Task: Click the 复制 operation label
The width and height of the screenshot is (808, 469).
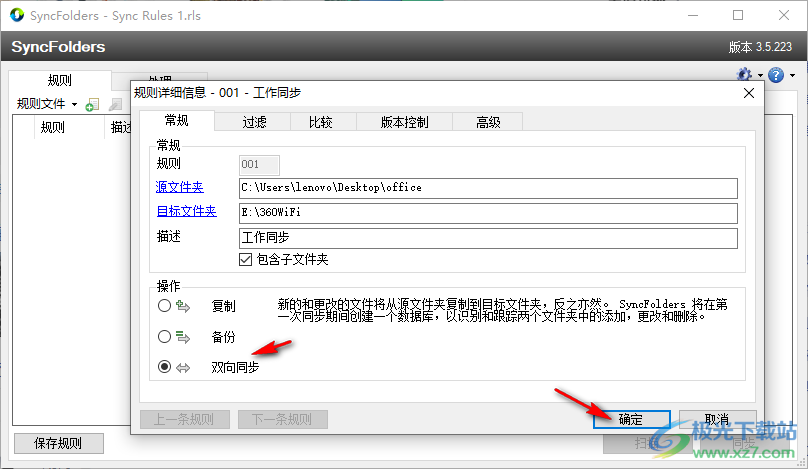Action: tap(223, 306)
